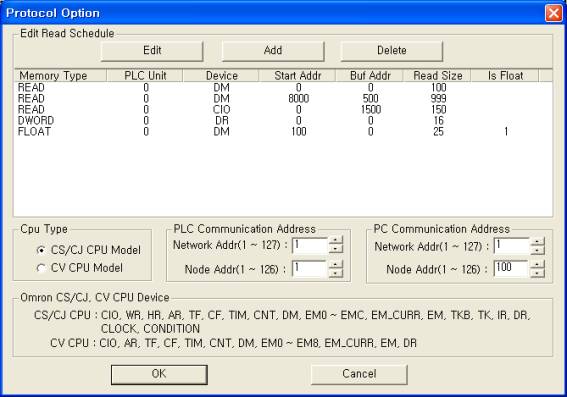Viewport: 567px width, 397px height.
Task: Select the READ row with CIO device
Action: click(283, 110)
